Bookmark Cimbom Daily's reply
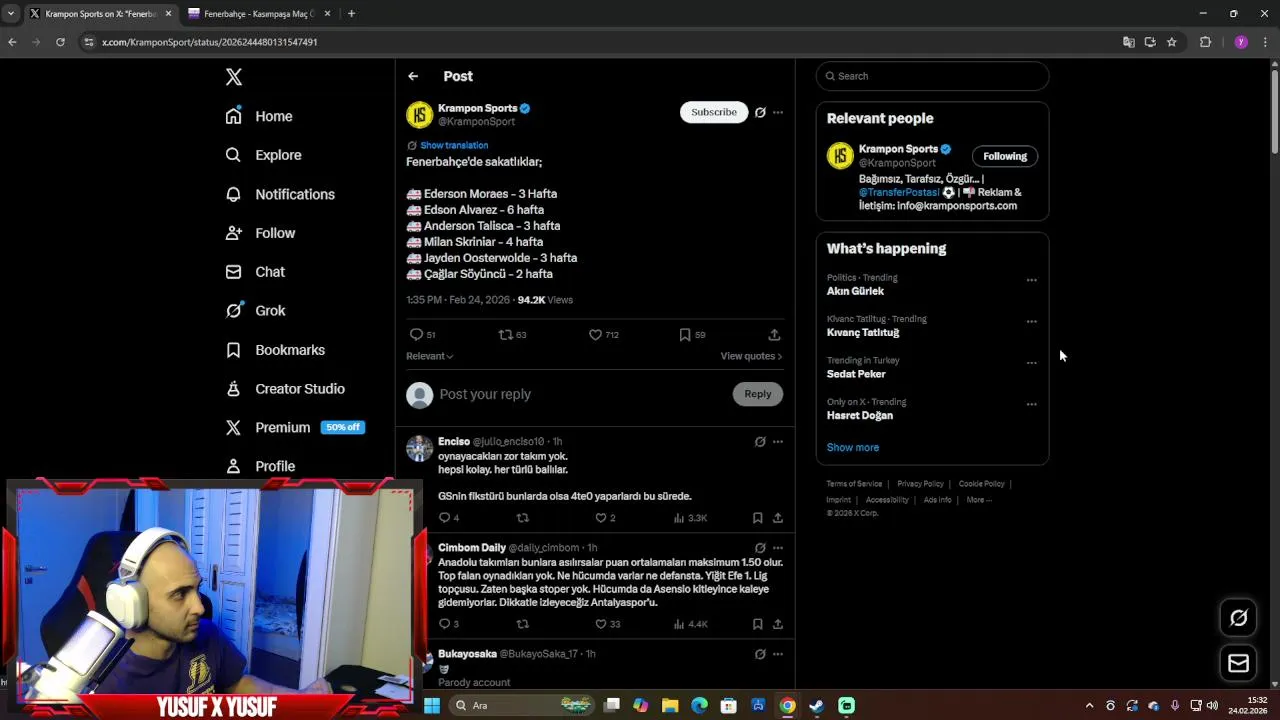Screen dimensions: 1280x720 758,624
